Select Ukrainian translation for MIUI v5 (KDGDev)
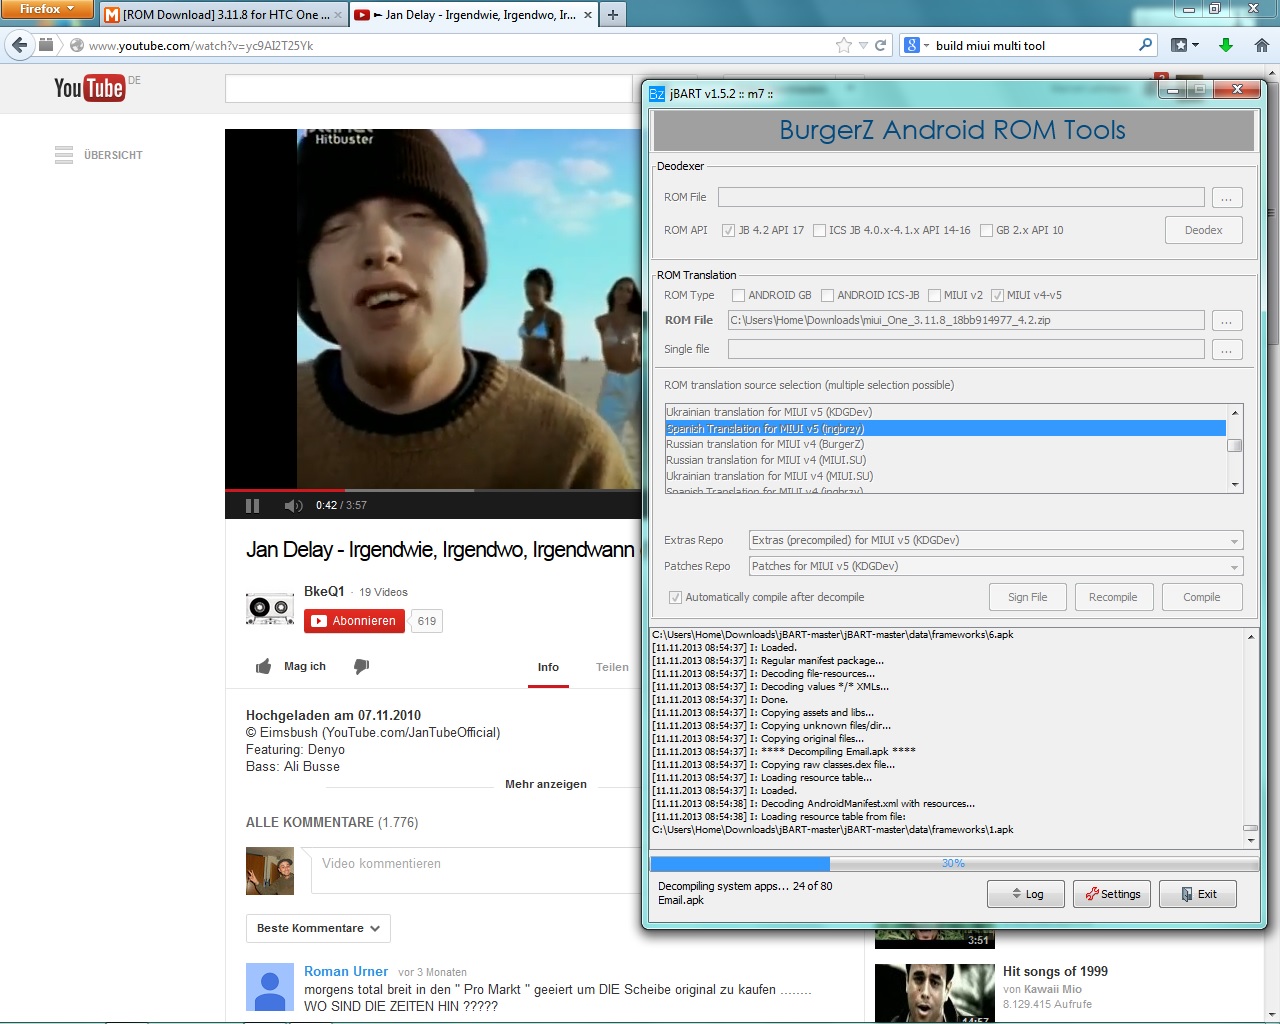 coord(945,412)
